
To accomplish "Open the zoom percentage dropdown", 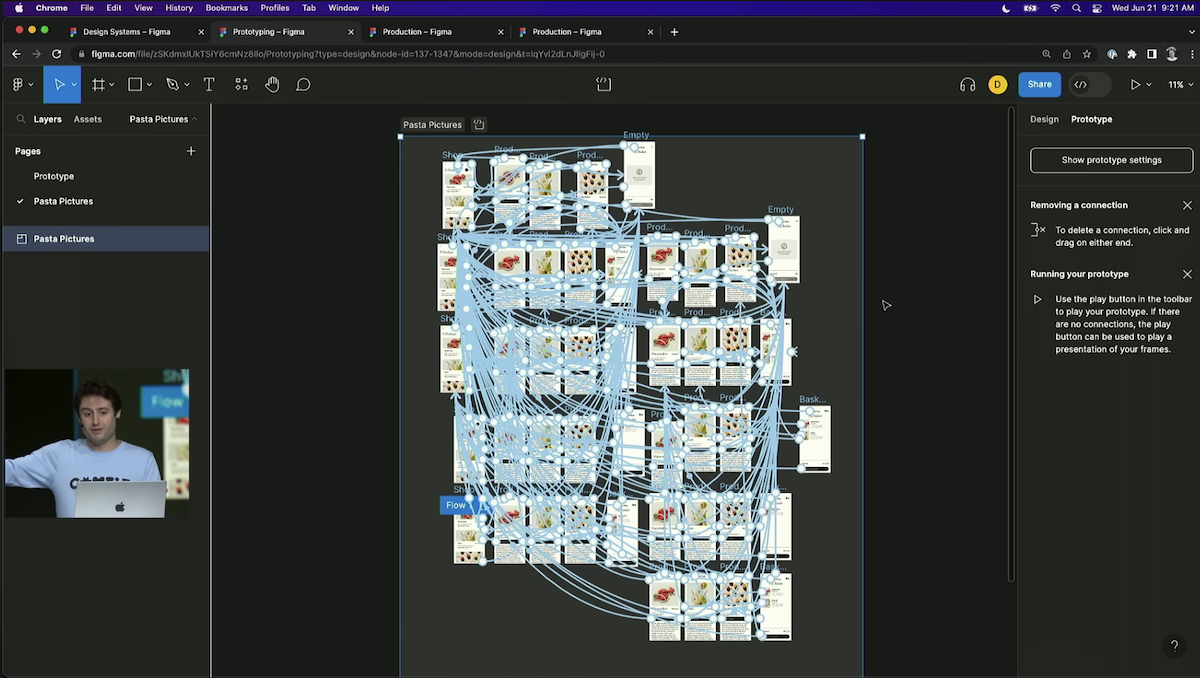I will [x=1178, y=84].
